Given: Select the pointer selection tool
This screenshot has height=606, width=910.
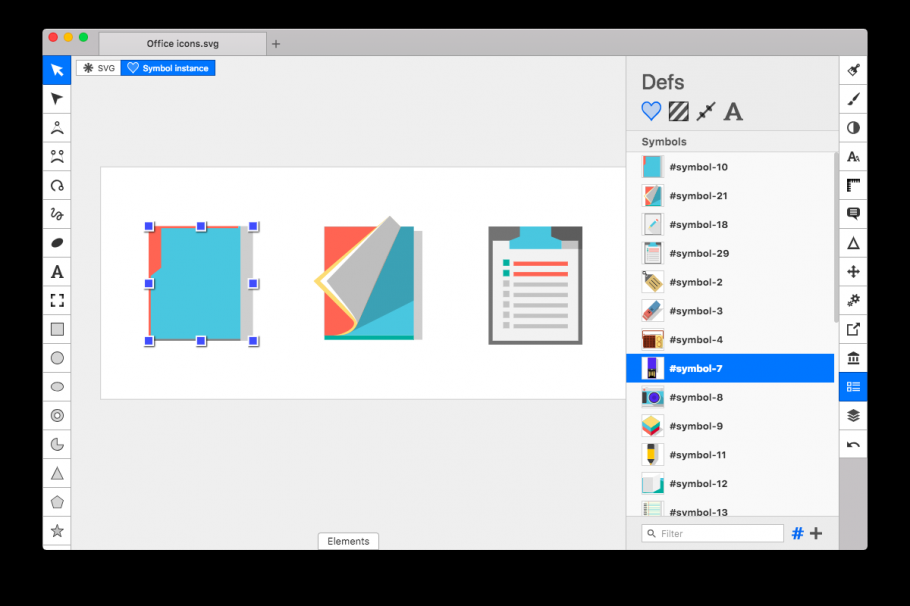Looking at the screenshot, I should [x=57, y=70].
